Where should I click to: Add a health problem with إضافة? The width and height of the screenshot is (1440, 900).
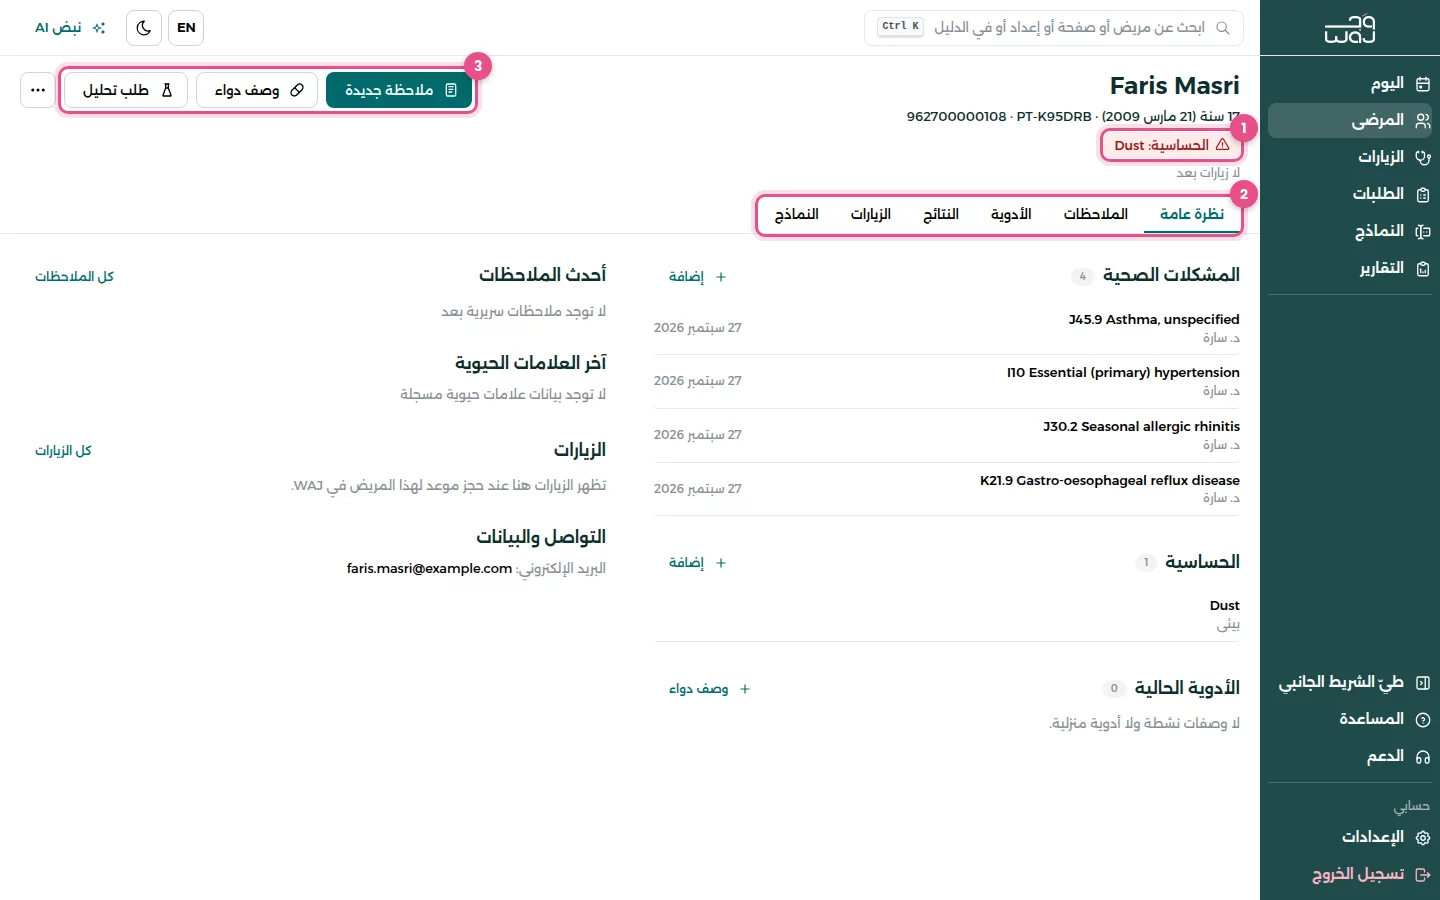click(698, 277)
